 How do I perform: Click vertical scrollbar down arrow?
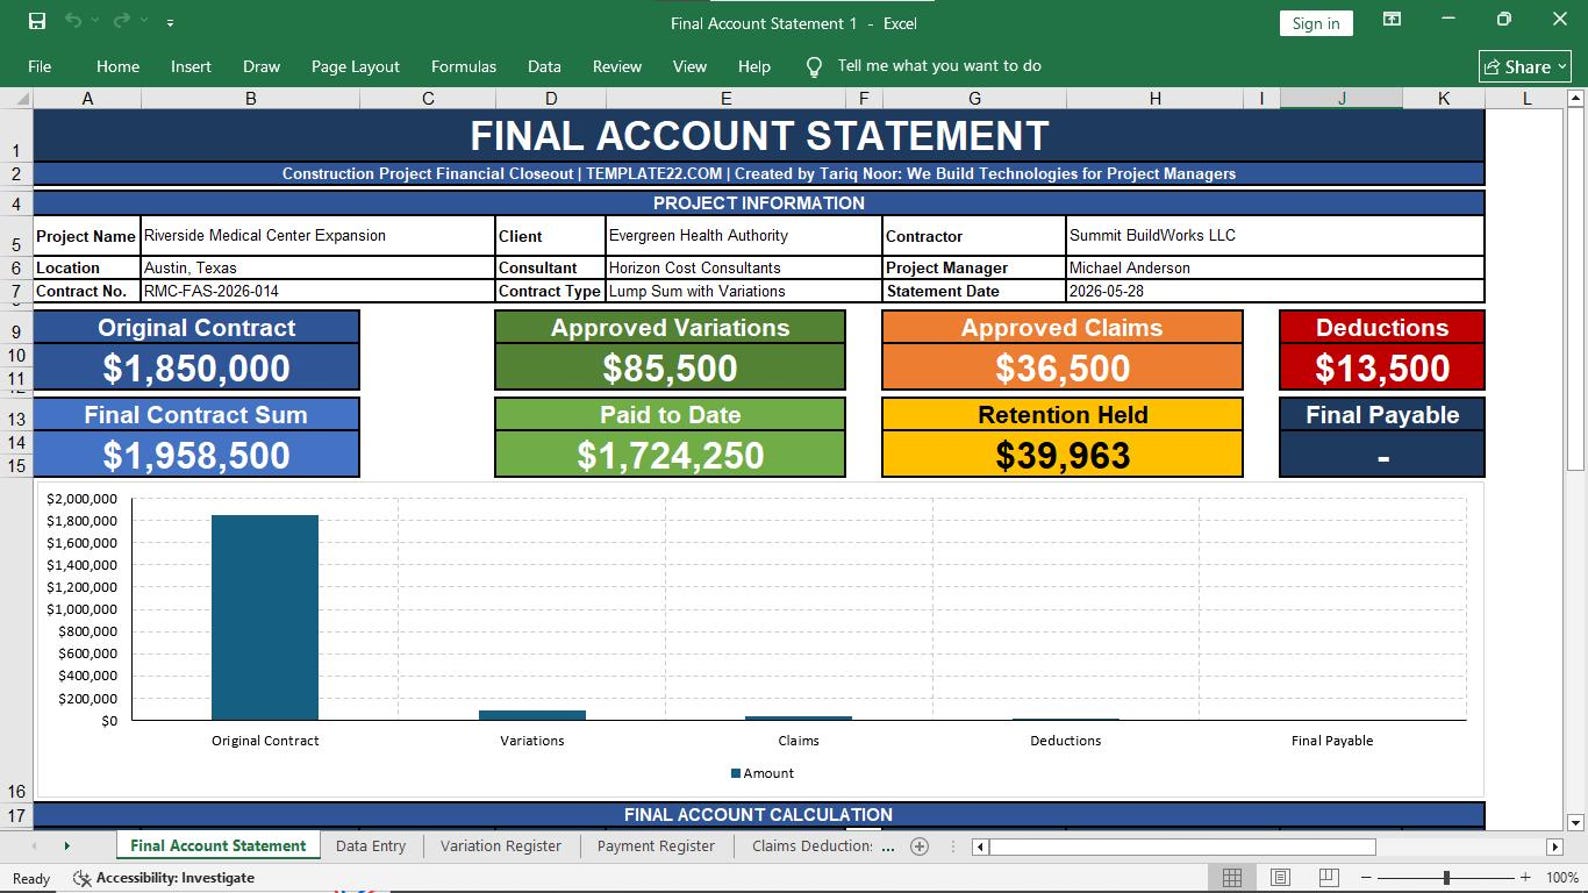[1576, 822]
